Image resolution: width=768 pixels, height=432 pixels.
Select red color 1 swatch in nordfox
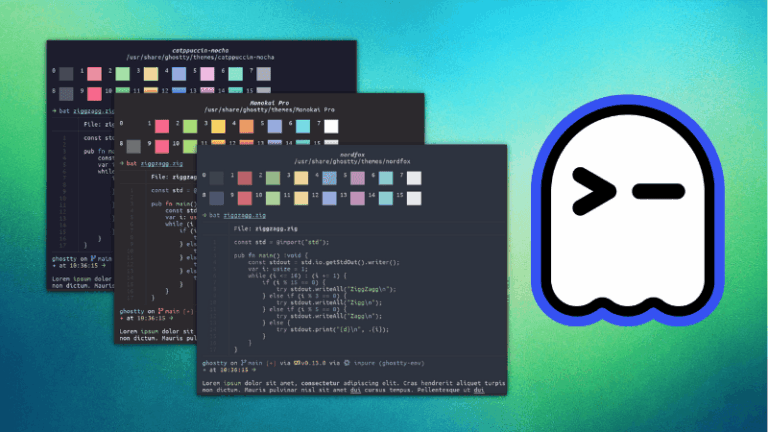coord(244,177)
